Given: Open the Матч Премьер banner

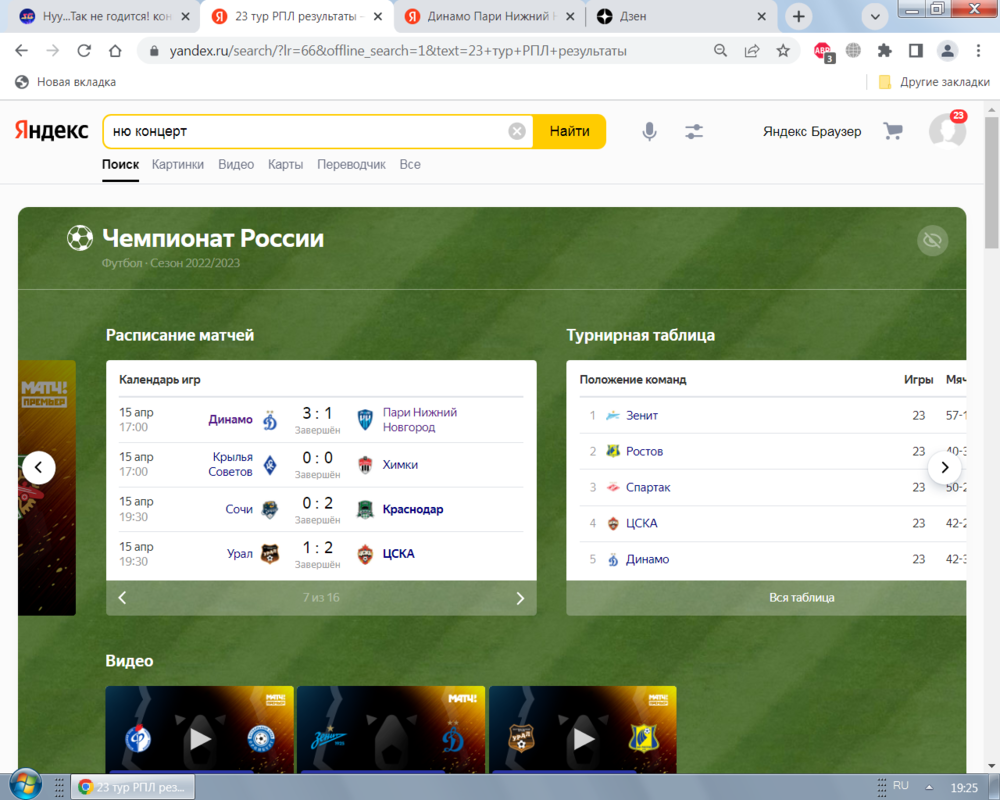Looking at the screenshot, I should pyautogui.click(x=47, y=488).
